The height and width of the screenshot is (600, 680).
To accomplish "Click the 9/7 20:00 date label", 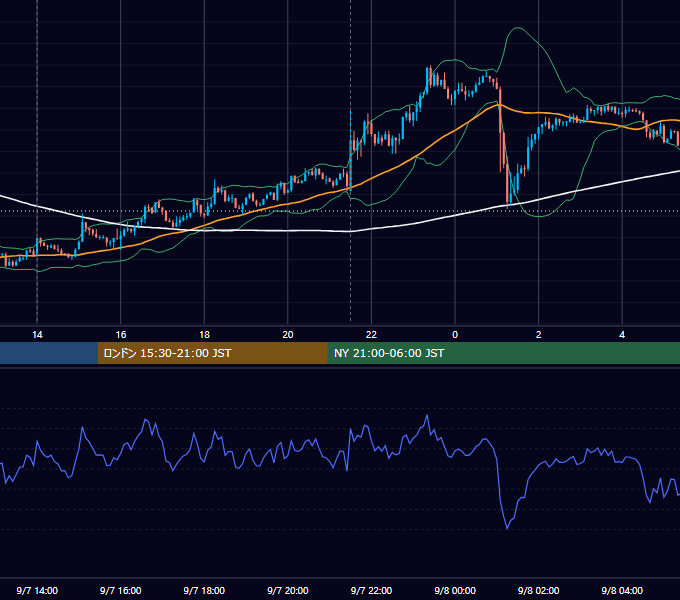I will point(288,590).
